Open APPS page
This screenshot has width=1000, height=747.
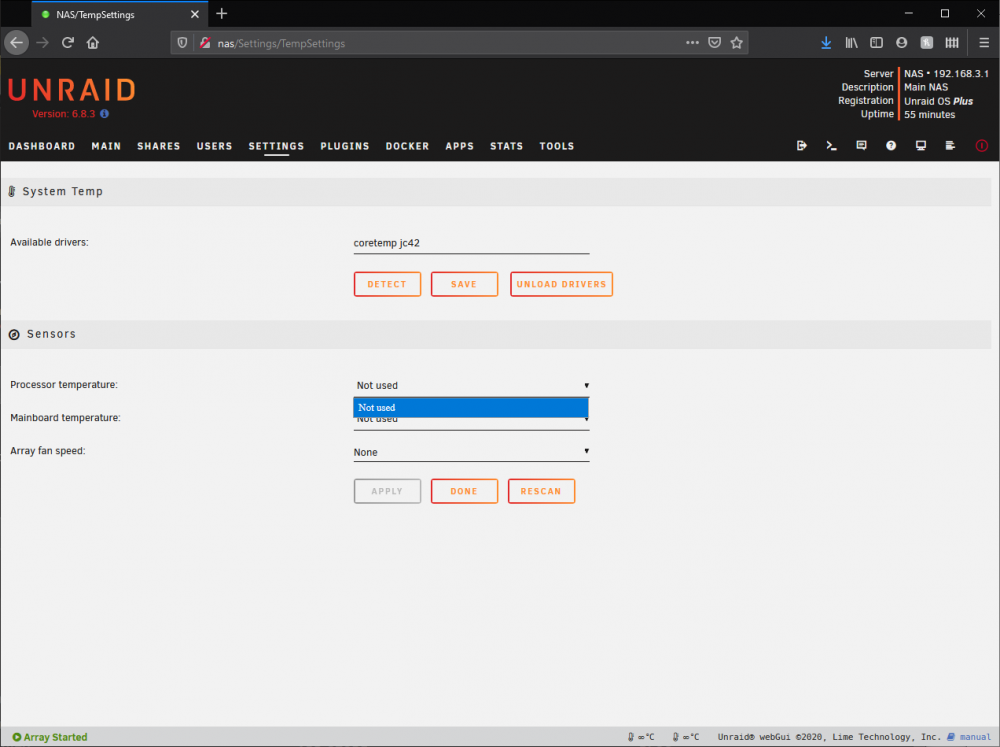(460, 146)
